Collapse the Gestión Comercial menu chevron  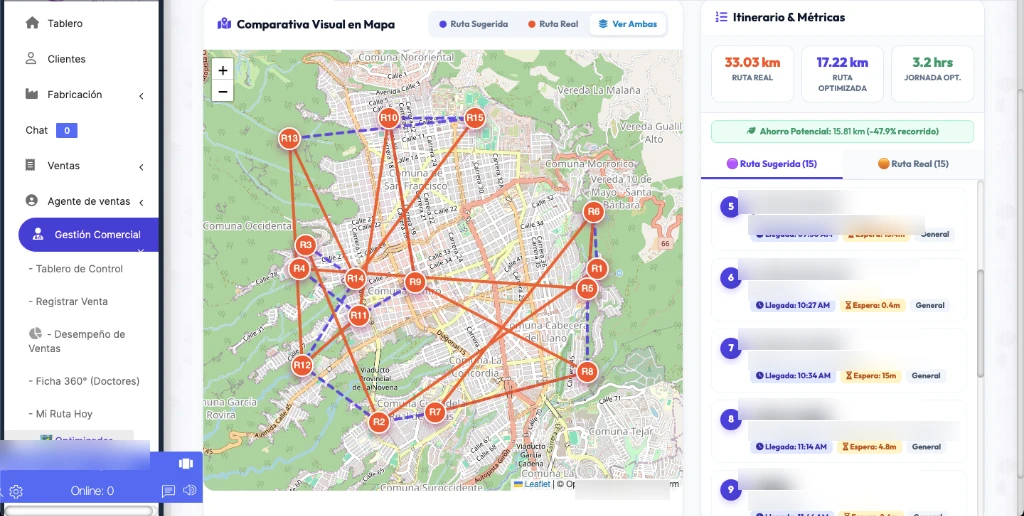140,250
